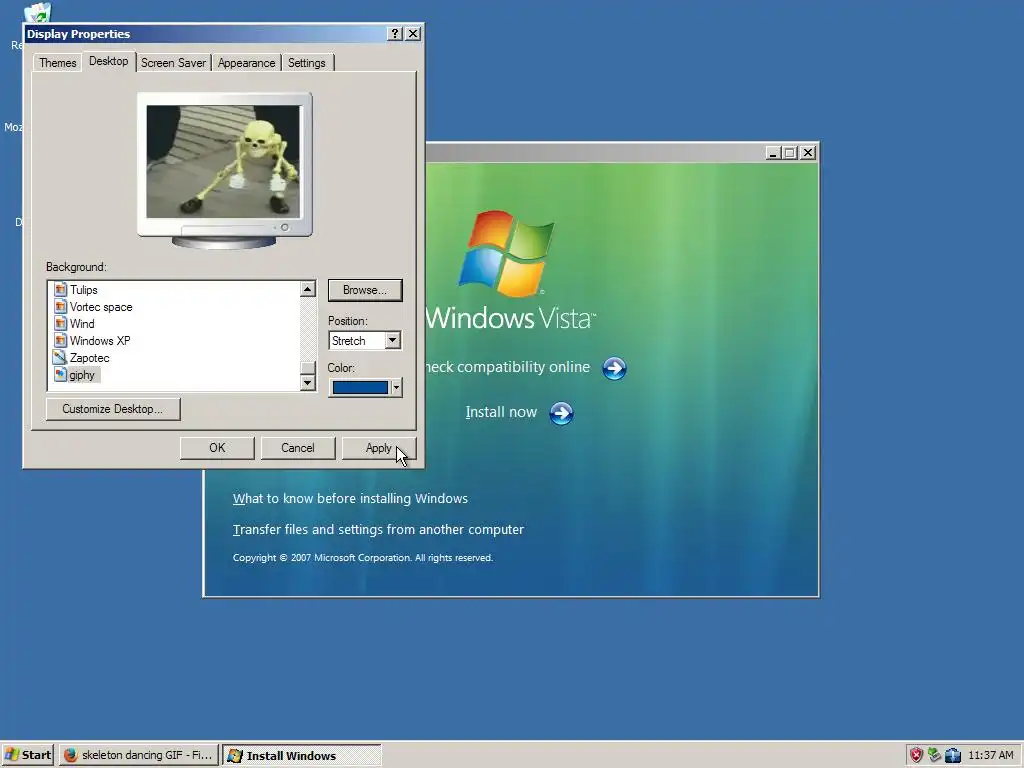The height and width of the screenshot is (768, 1024).
Task: Click the taskbar clock showing 11:37 AM
Action: tap(990, 755)
